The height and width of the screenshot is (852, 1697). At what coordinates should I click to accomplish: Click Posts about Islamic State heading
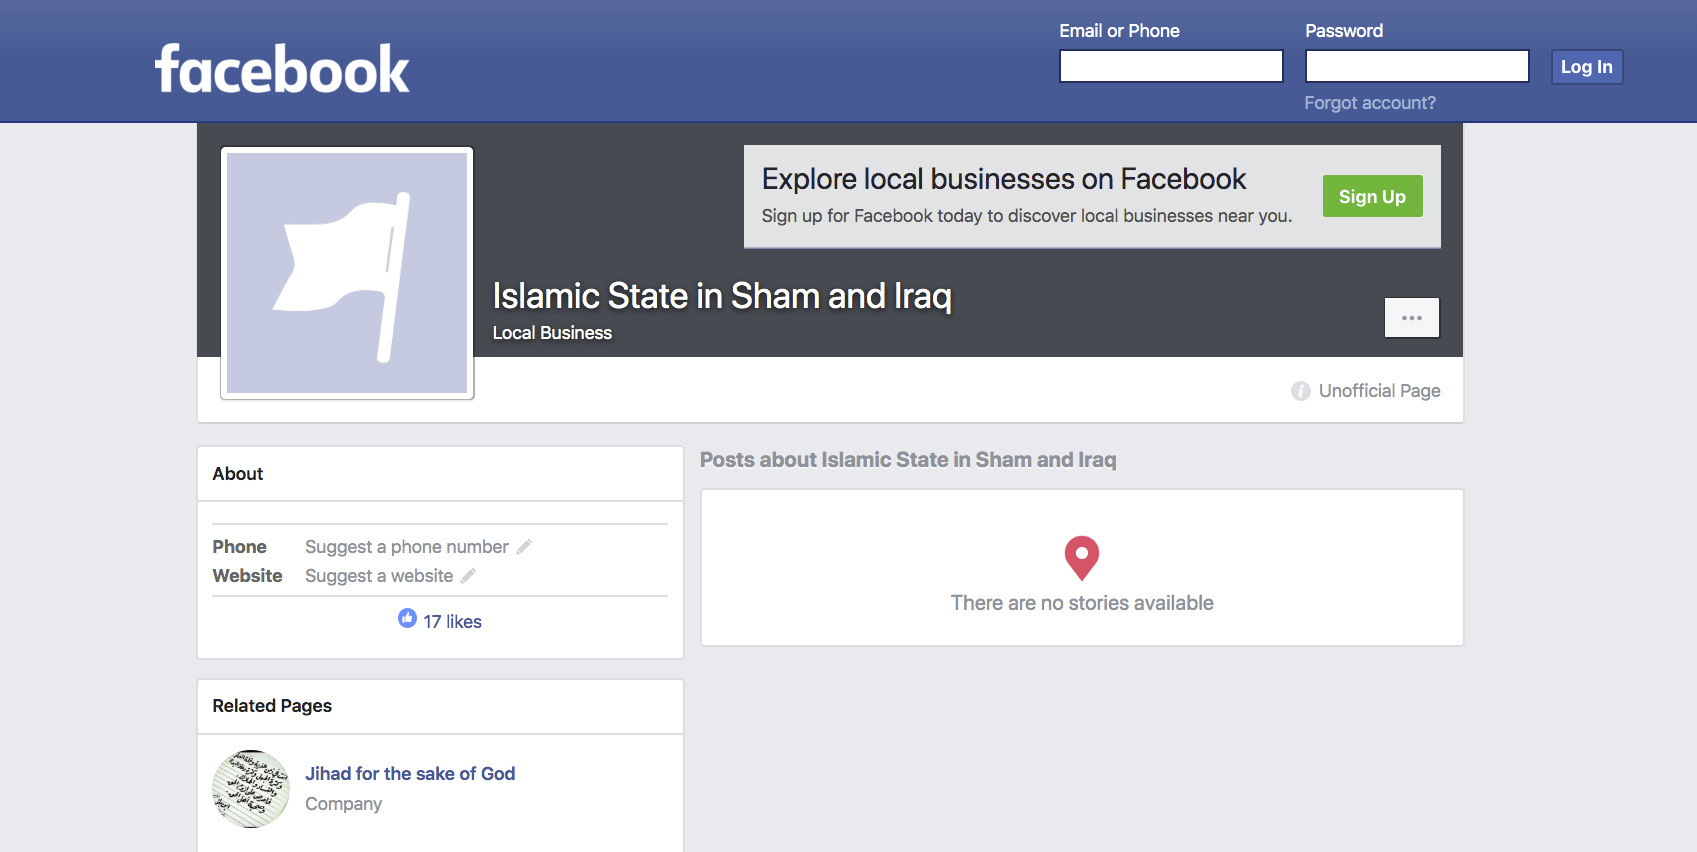tap(908, 460)
